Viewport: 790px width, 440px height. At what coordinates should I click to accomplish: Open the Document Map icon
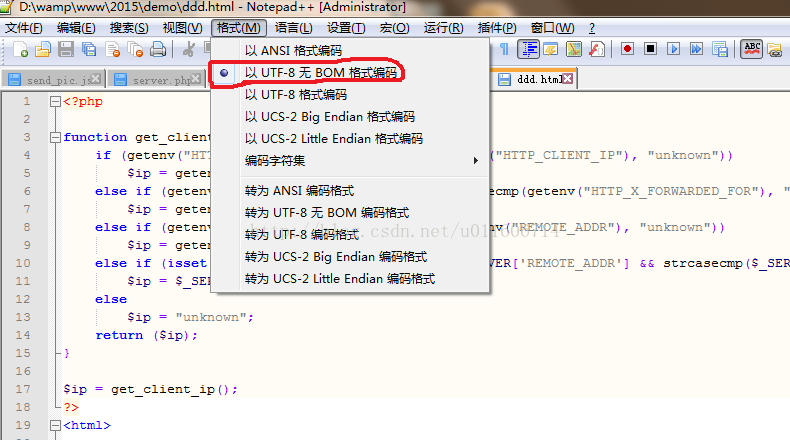click(x=573, y=49)
